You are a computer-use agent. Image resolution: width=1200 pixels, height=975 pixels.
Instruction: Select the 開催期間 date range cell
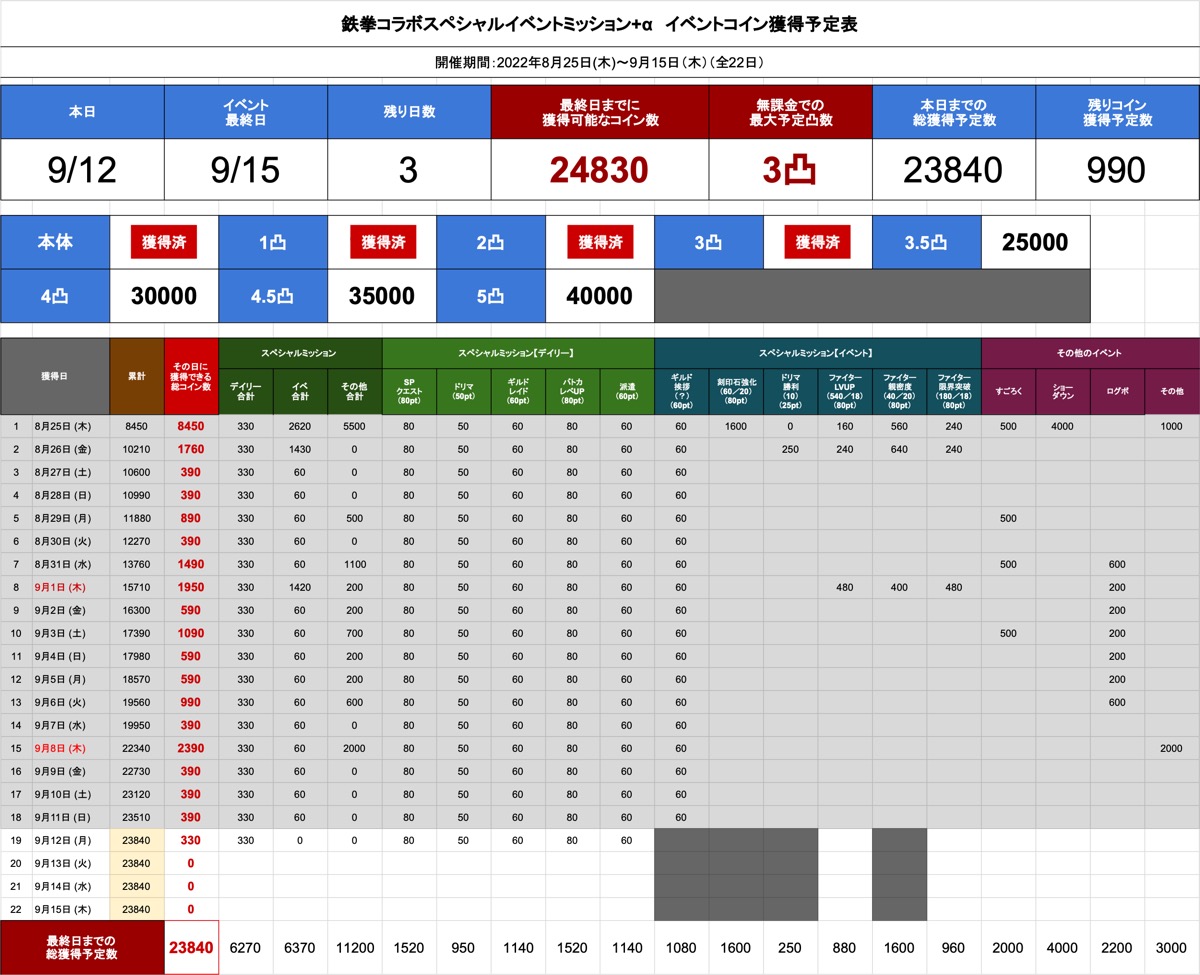click(x=600, y=62)
